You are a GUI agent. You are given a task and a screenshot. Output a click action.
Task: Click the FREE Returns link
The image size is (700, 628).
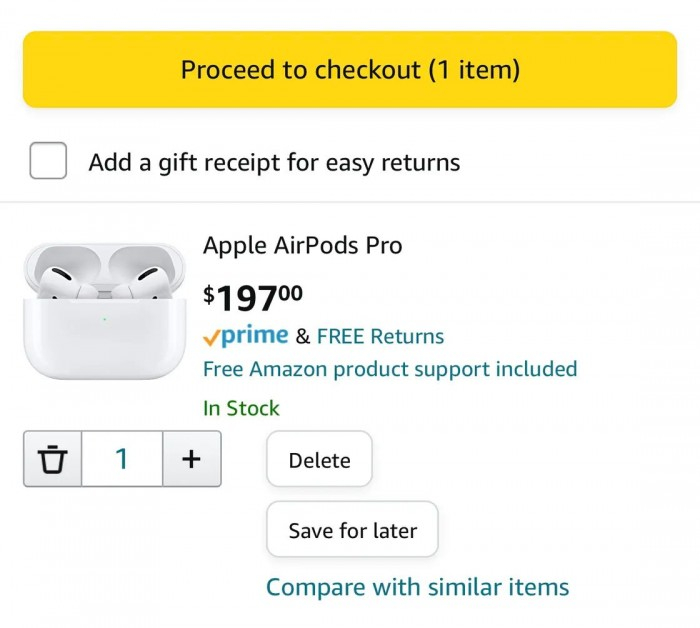click(x=380, y=337)
